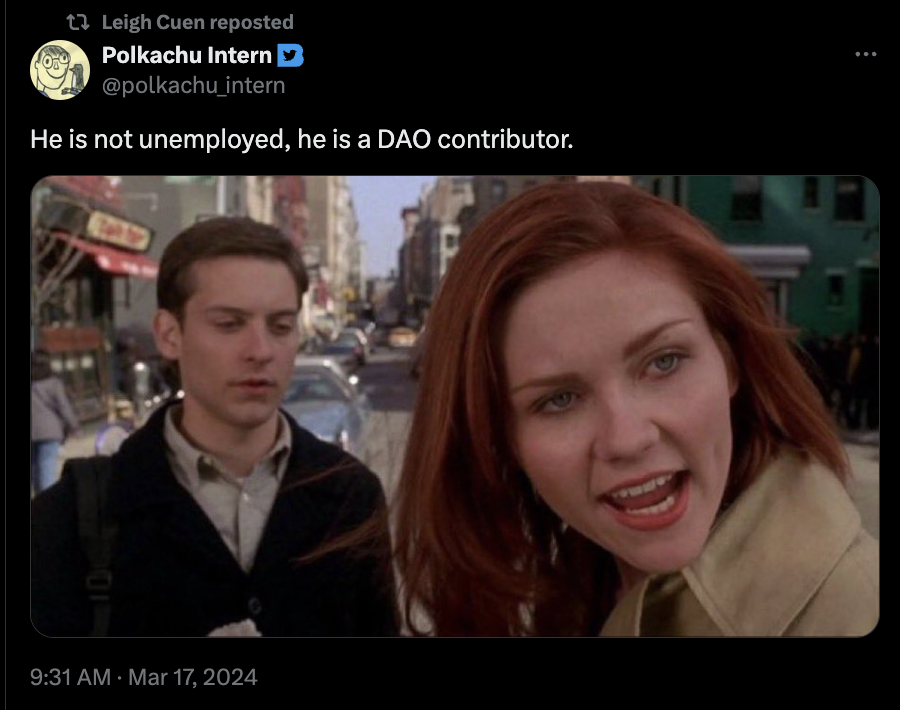Click the Mar 17, 2024 date
Image resolution: width=900 pixels, height=710 pixels.
[193, 677]
